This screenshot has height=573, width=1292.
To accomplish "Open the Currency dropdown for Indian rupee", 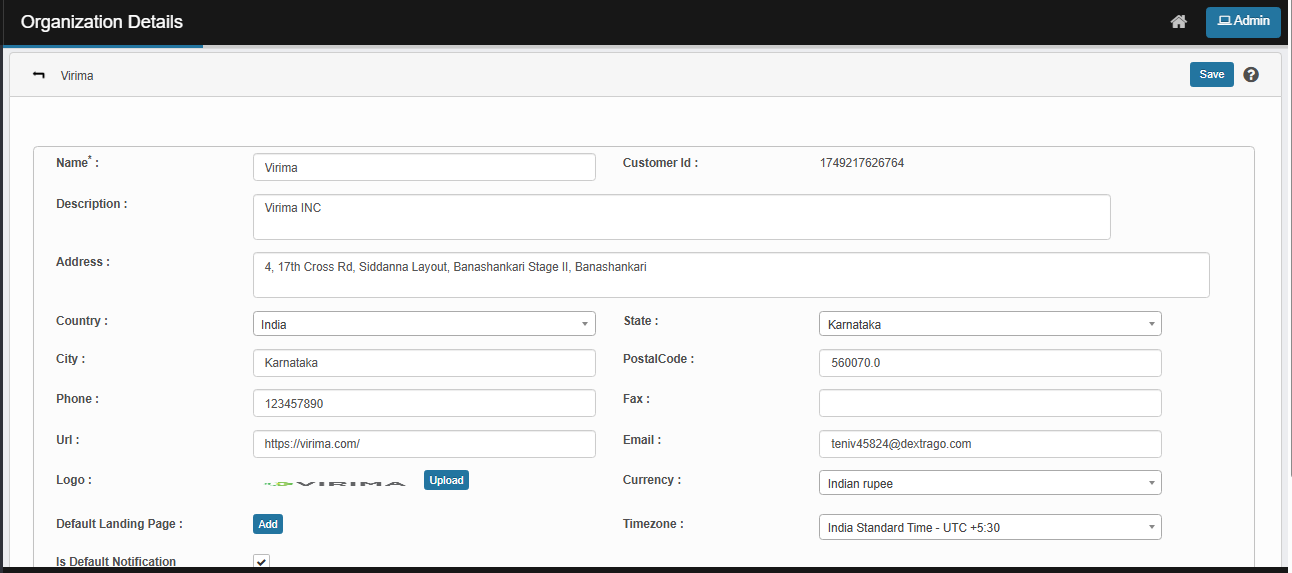I will point(989,483).
